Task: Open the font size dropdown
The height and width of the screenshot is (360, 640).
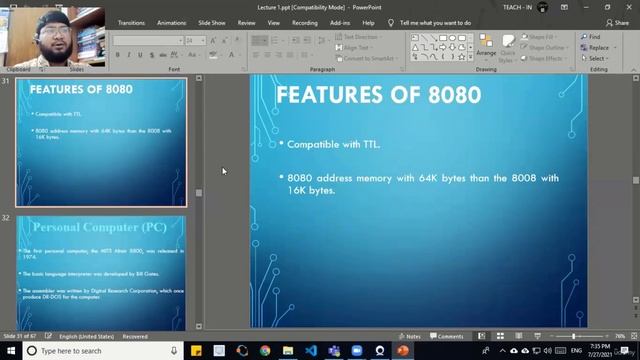Action: pyautogui.click(x=203, y=40)
